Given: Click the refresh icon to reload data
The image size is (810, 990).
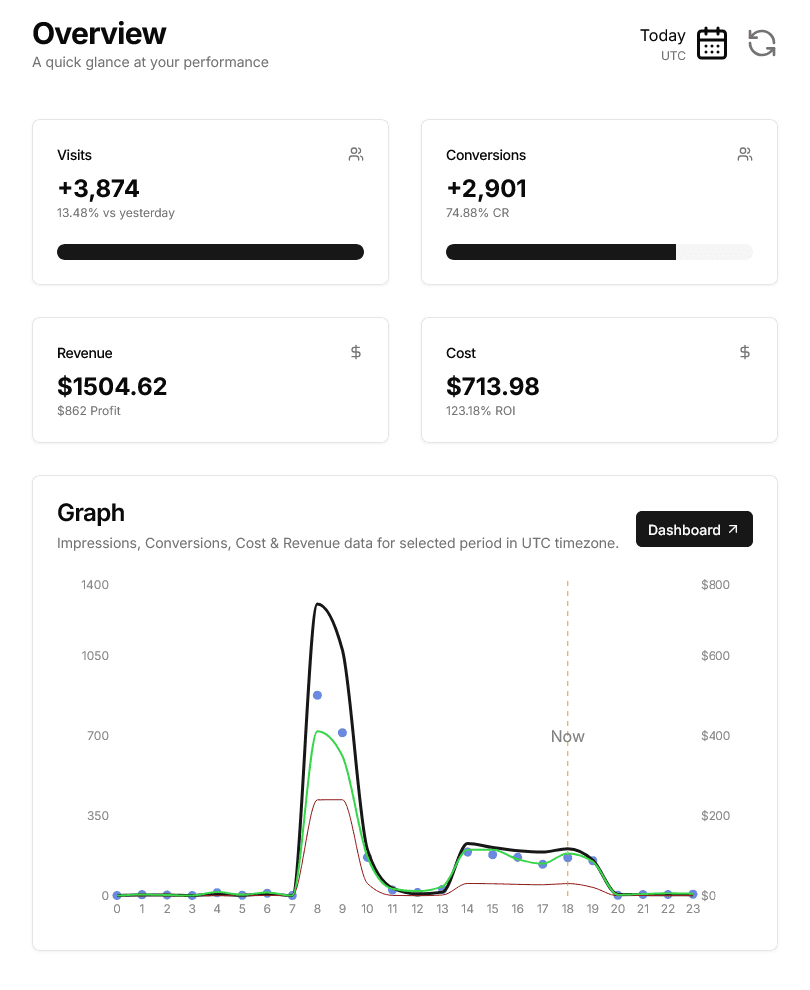Looking at the screenshot, I should [x=762, y=43].
